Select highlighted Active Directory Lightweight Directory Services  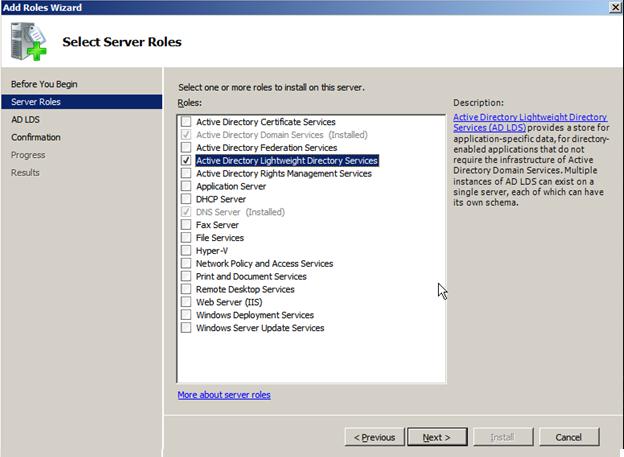[x=287, y=160]
